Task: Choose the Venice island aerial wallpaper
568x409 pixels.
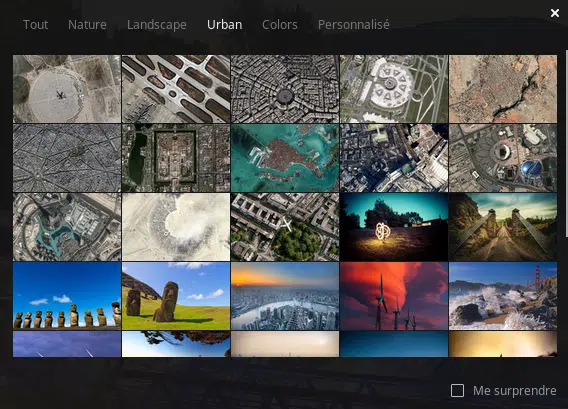Action: pos(285,158)
